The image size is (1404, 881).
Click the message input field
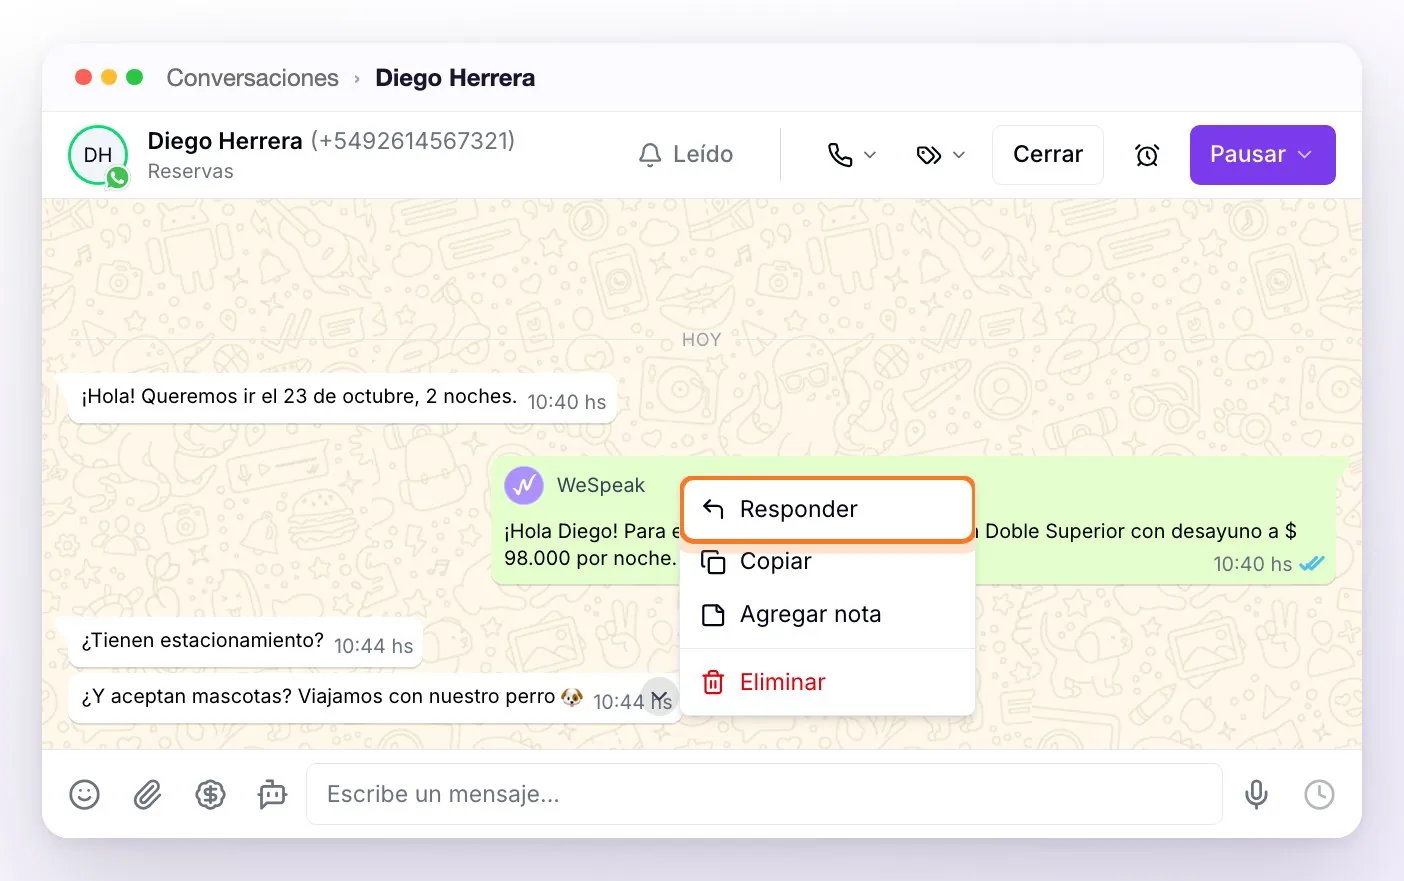[764, 795]
